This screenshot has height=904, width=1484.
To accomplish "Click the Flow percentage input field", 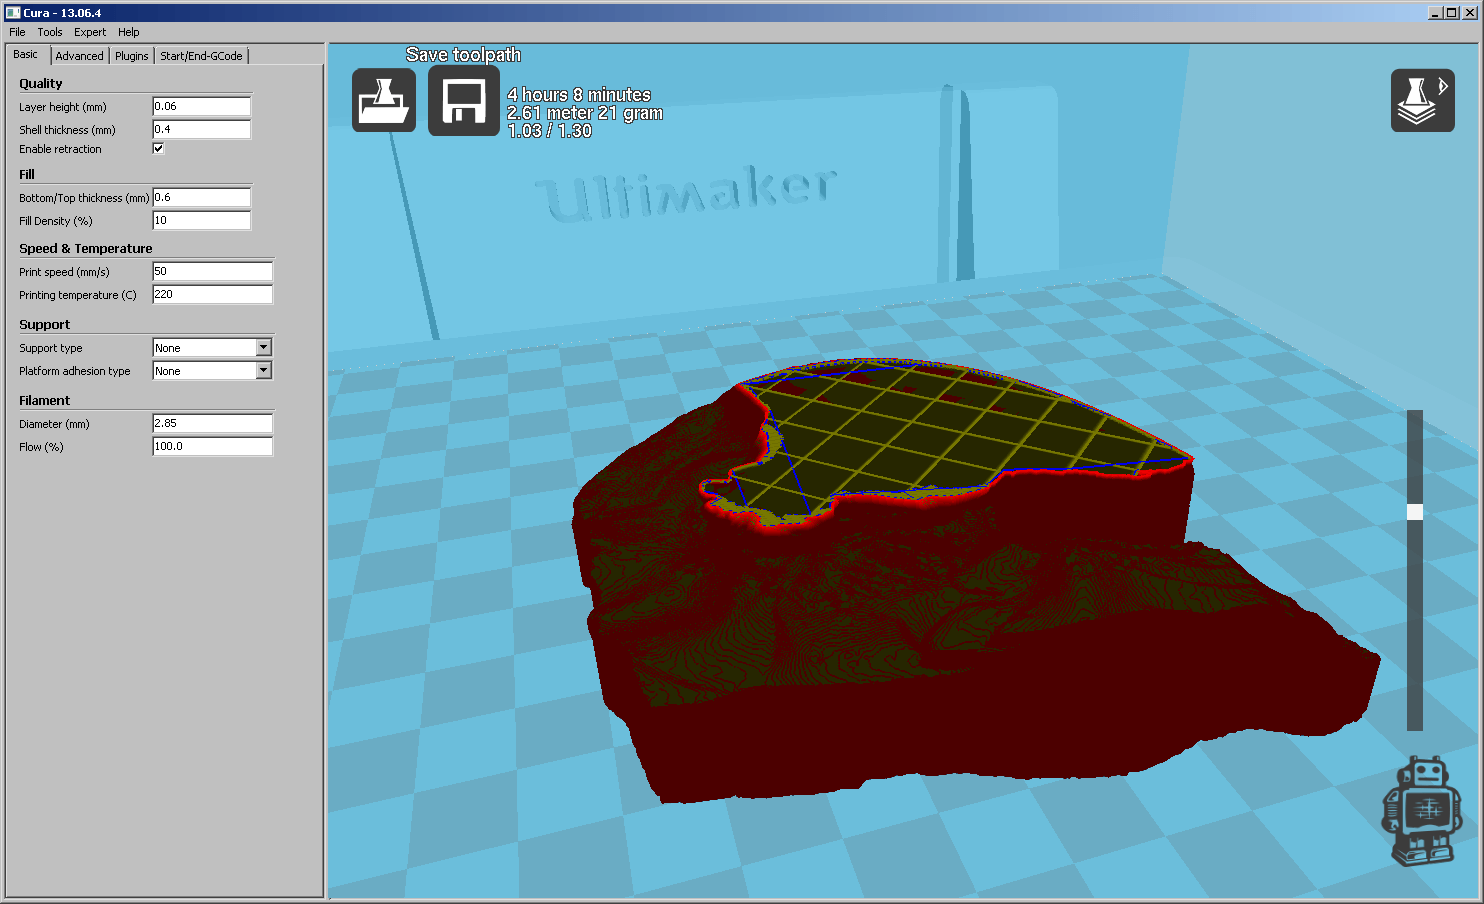I will pos(212,446).
